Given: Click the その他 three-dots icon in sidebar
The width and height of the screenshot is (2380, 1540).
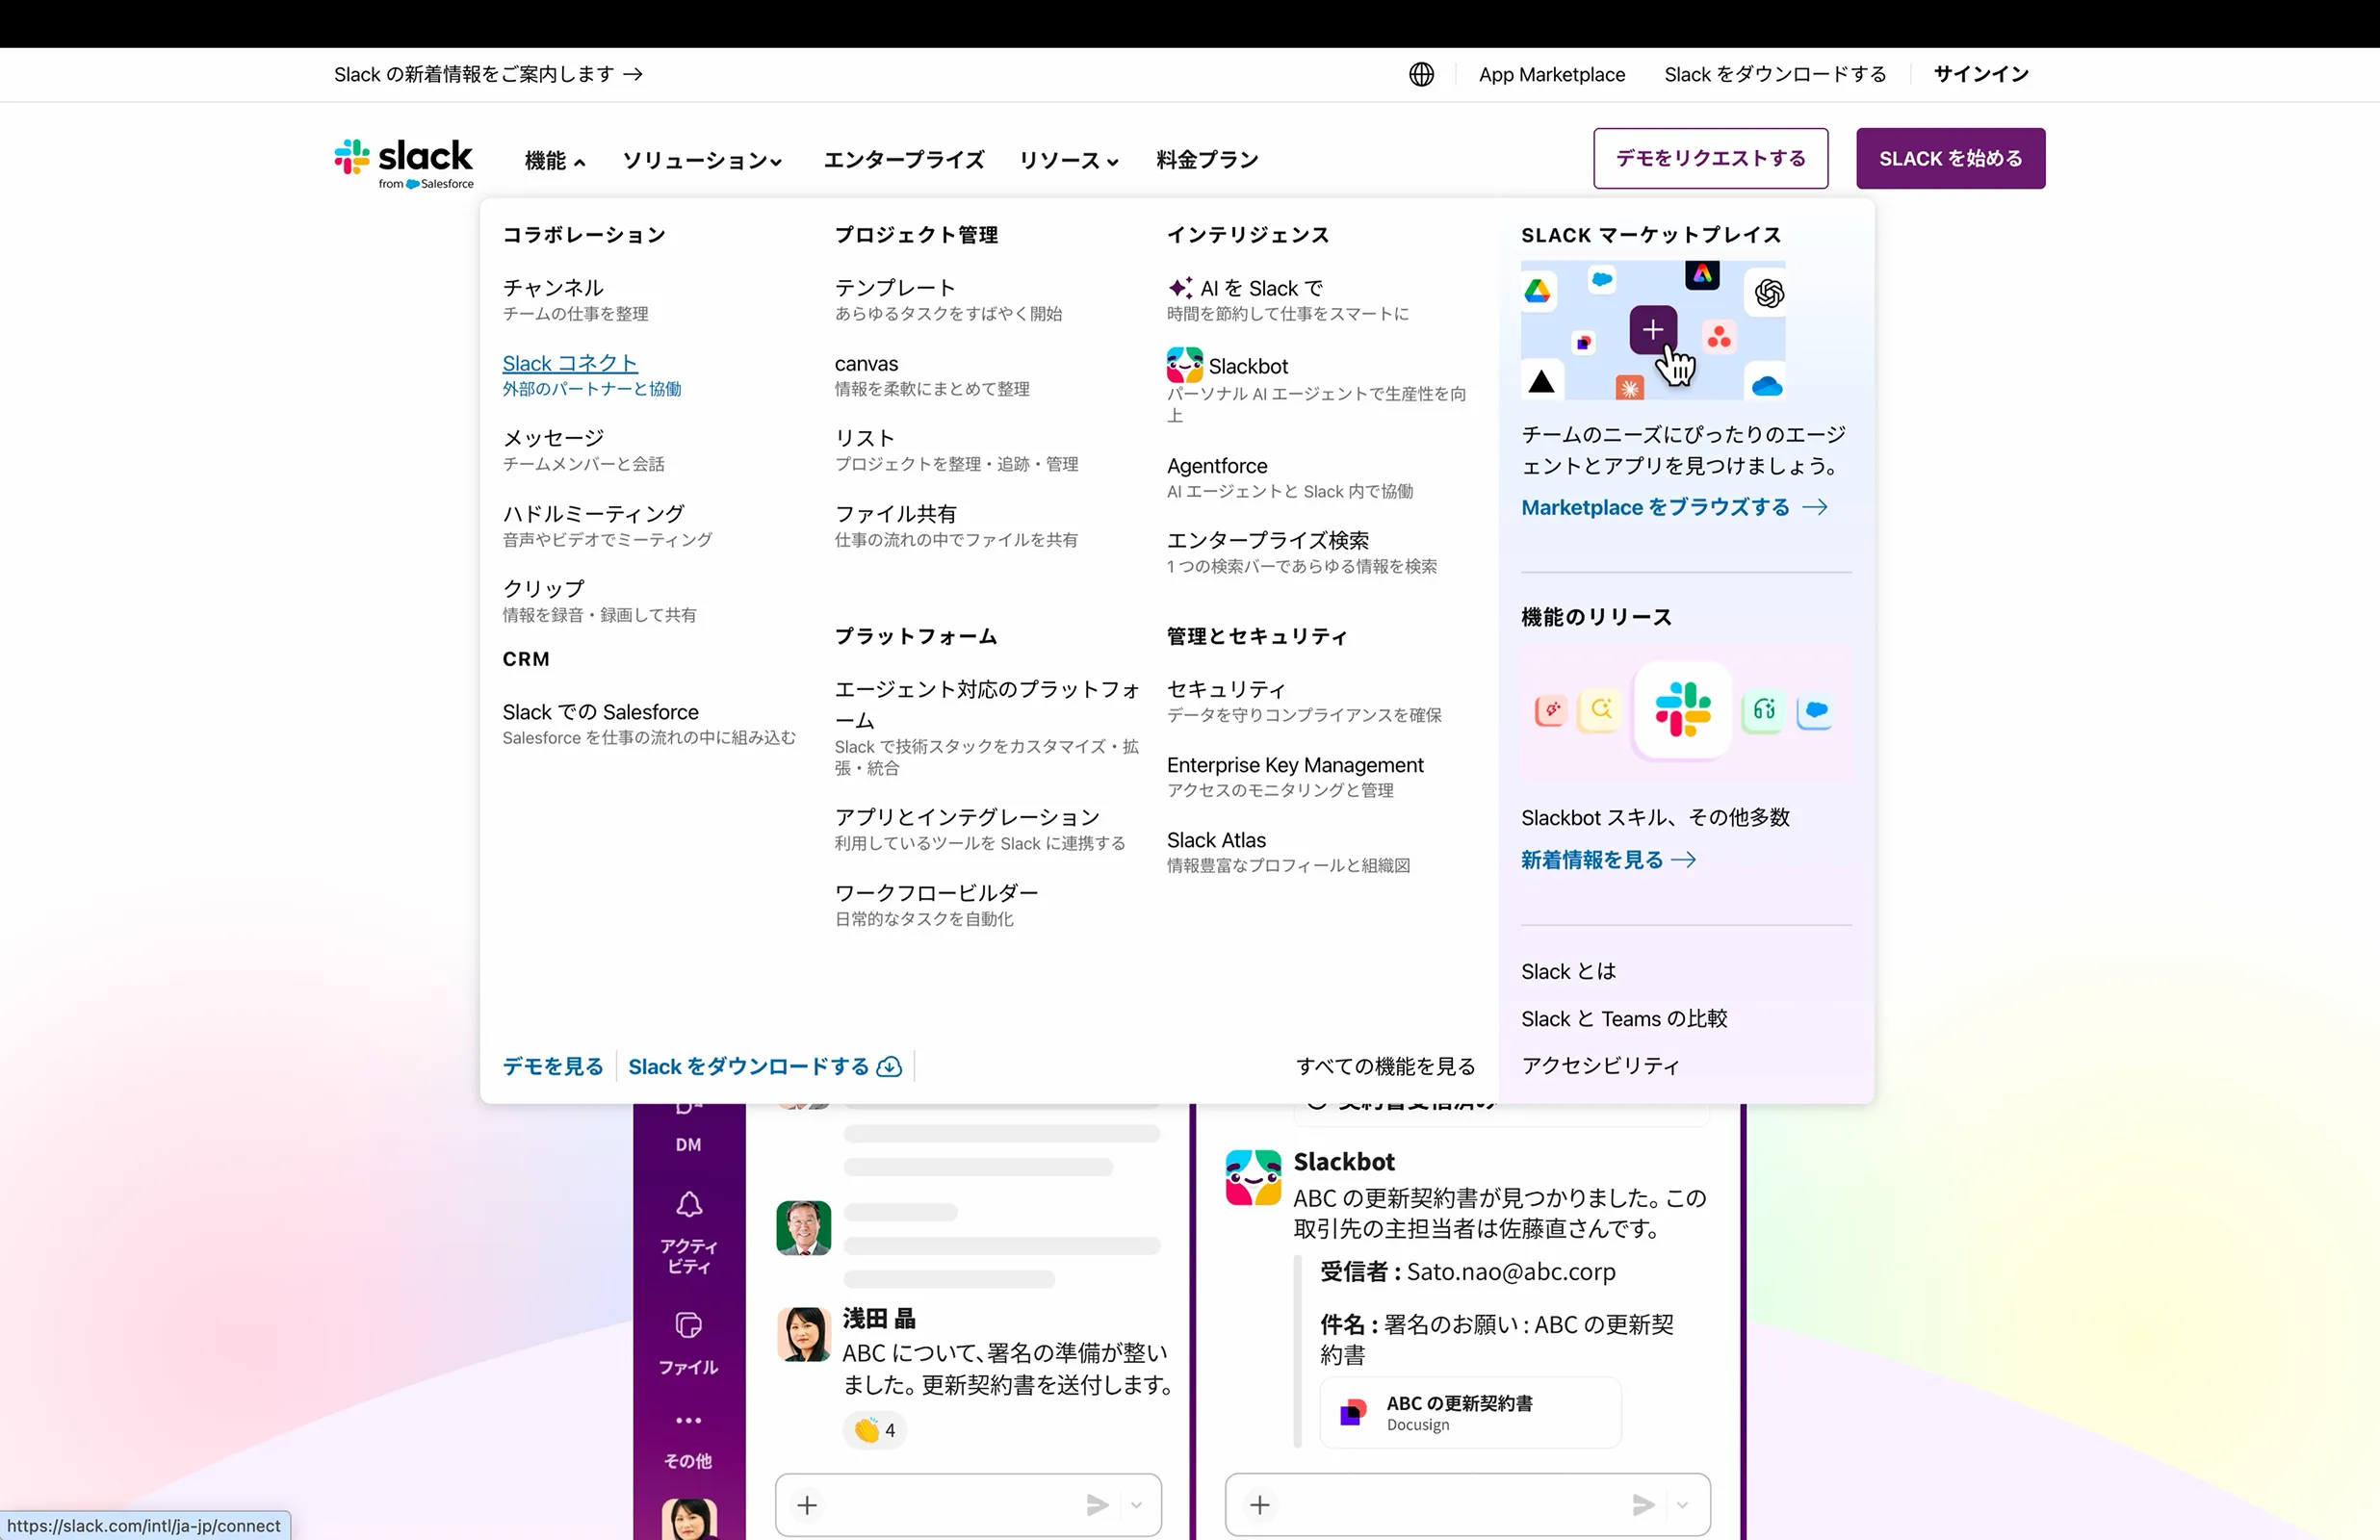Looking at the screenshot, I should point(689,1420).
